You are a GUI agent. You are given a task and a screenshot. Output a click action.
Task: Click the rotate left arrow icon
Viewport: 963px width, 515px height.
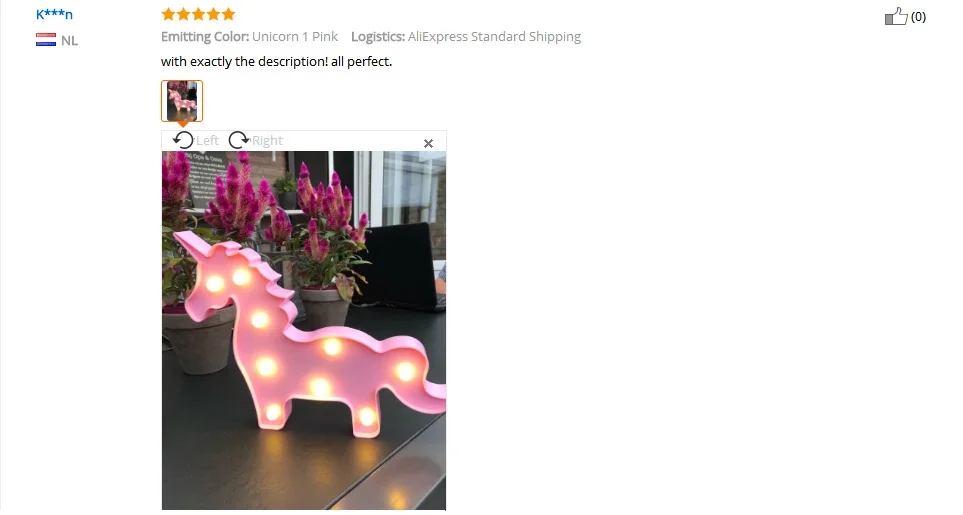183,140
